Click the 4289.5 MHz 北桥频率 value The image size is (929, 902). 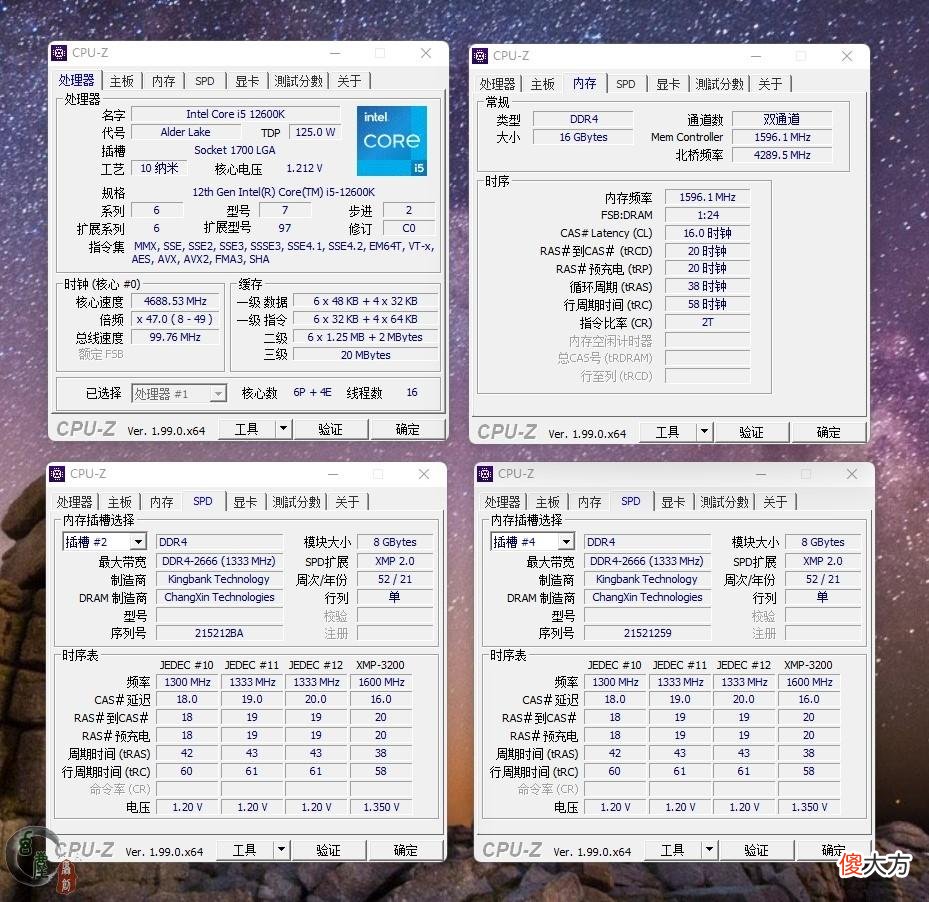[x=781, y=155]
